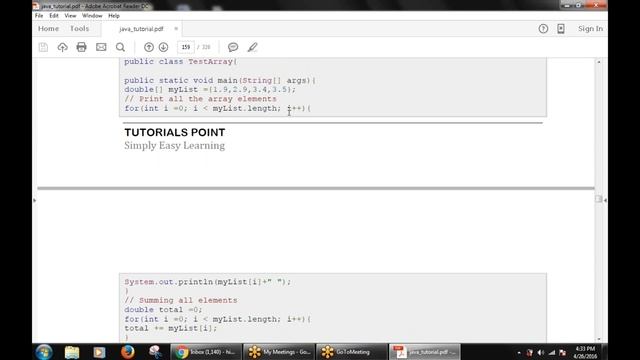Viewport: 640px width, 360px height.
Task: Add a comment with the speech bubble icon
Action: click(x=233, y=47)
